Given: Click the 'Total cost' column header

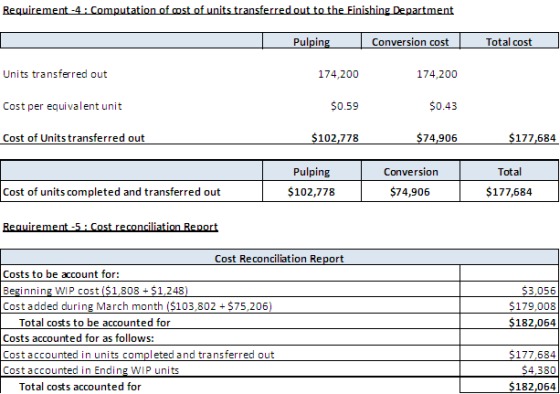Looking at the screenshot, I should [x=509, y=42].
